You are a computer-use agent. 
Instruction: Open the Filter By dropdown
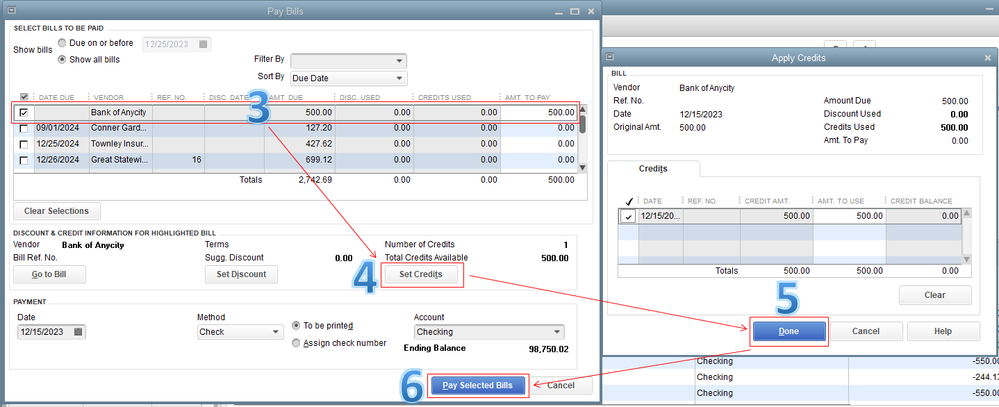[x=349, y=61]
